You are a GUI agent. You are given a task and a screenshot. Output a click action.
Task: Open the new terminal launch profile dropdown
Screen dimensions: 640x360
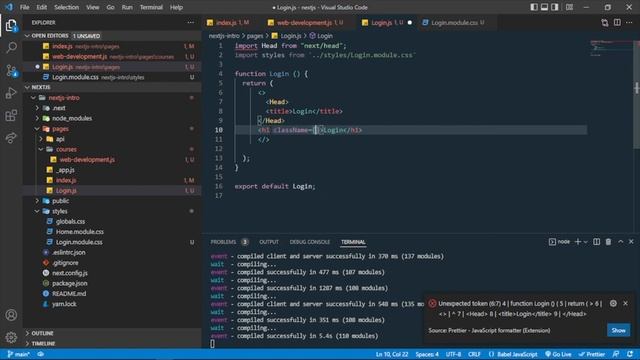(586, 242)
